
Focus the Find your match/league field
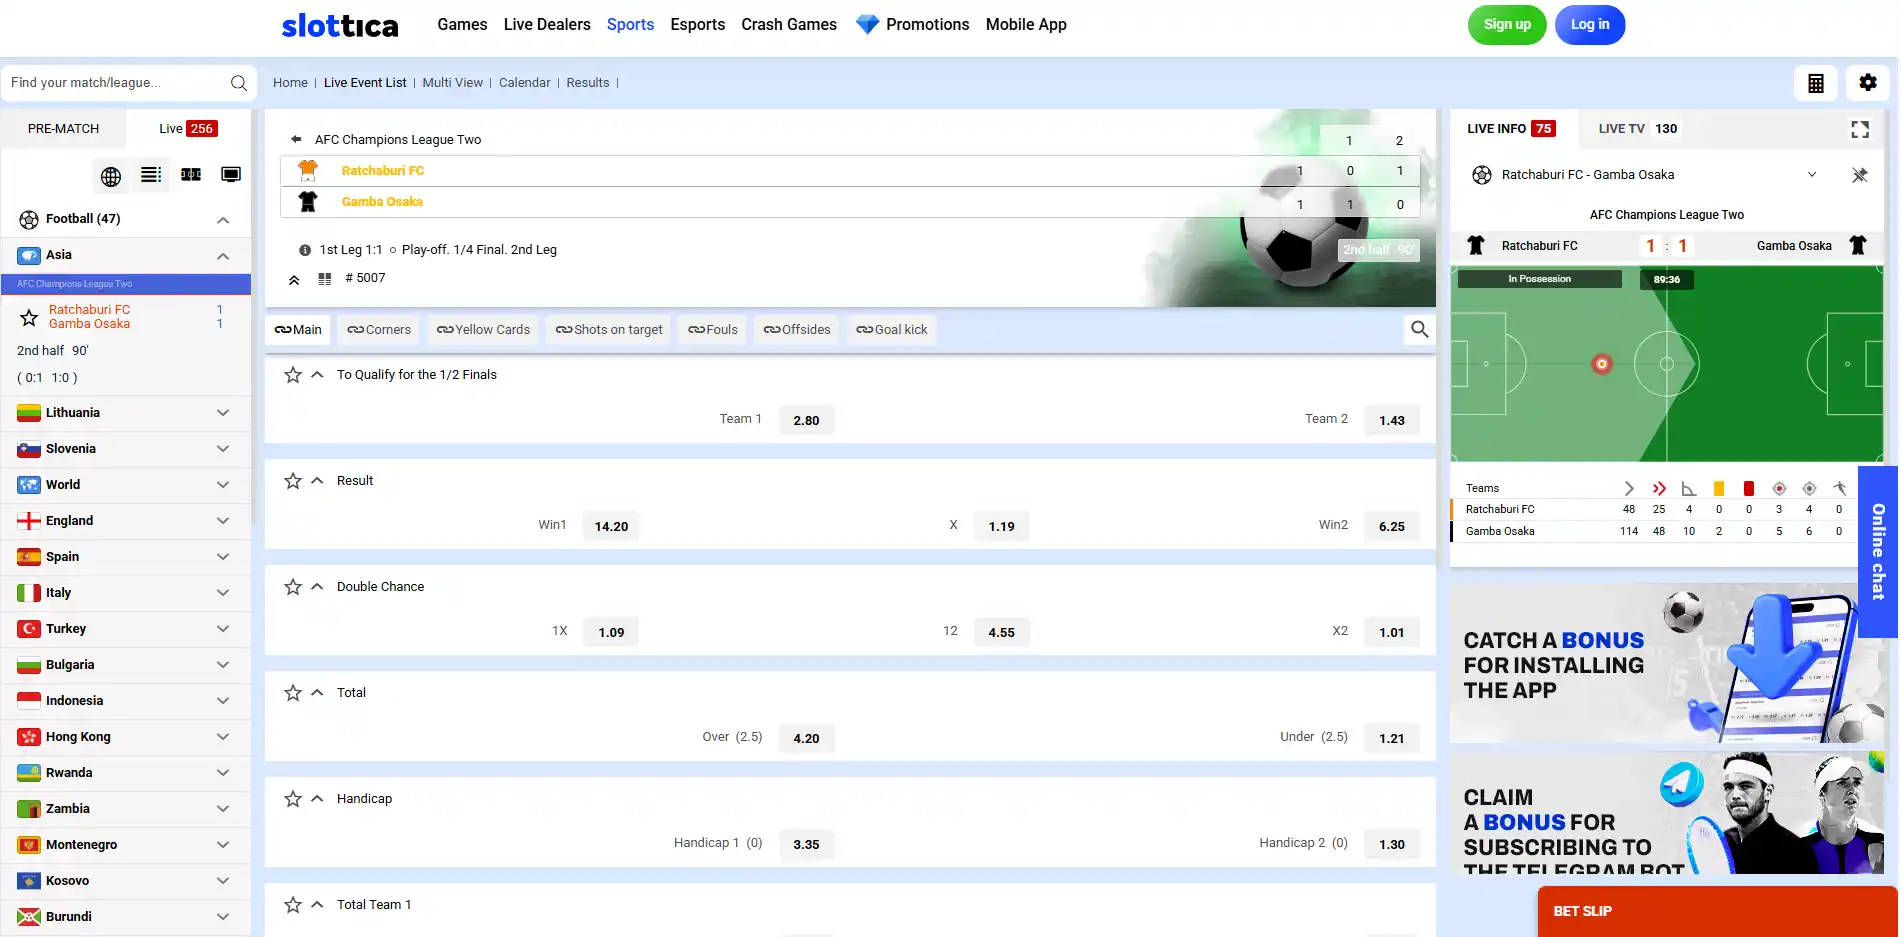118,83
